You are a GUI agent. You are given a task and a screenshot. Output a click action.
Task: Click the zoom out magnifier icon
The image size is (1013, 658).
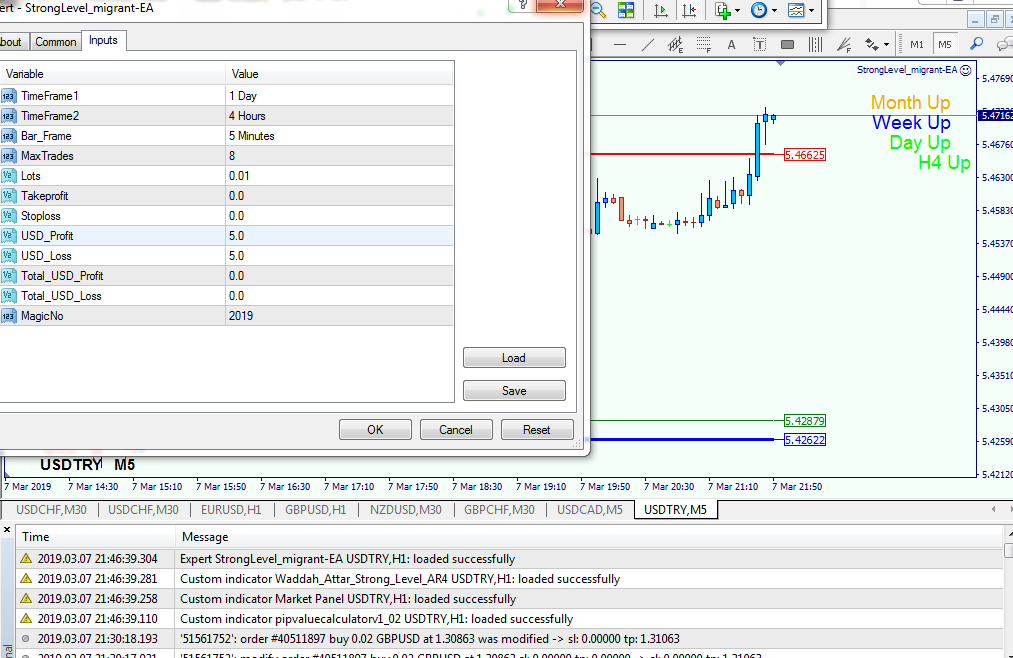click(x=599, y=11)
